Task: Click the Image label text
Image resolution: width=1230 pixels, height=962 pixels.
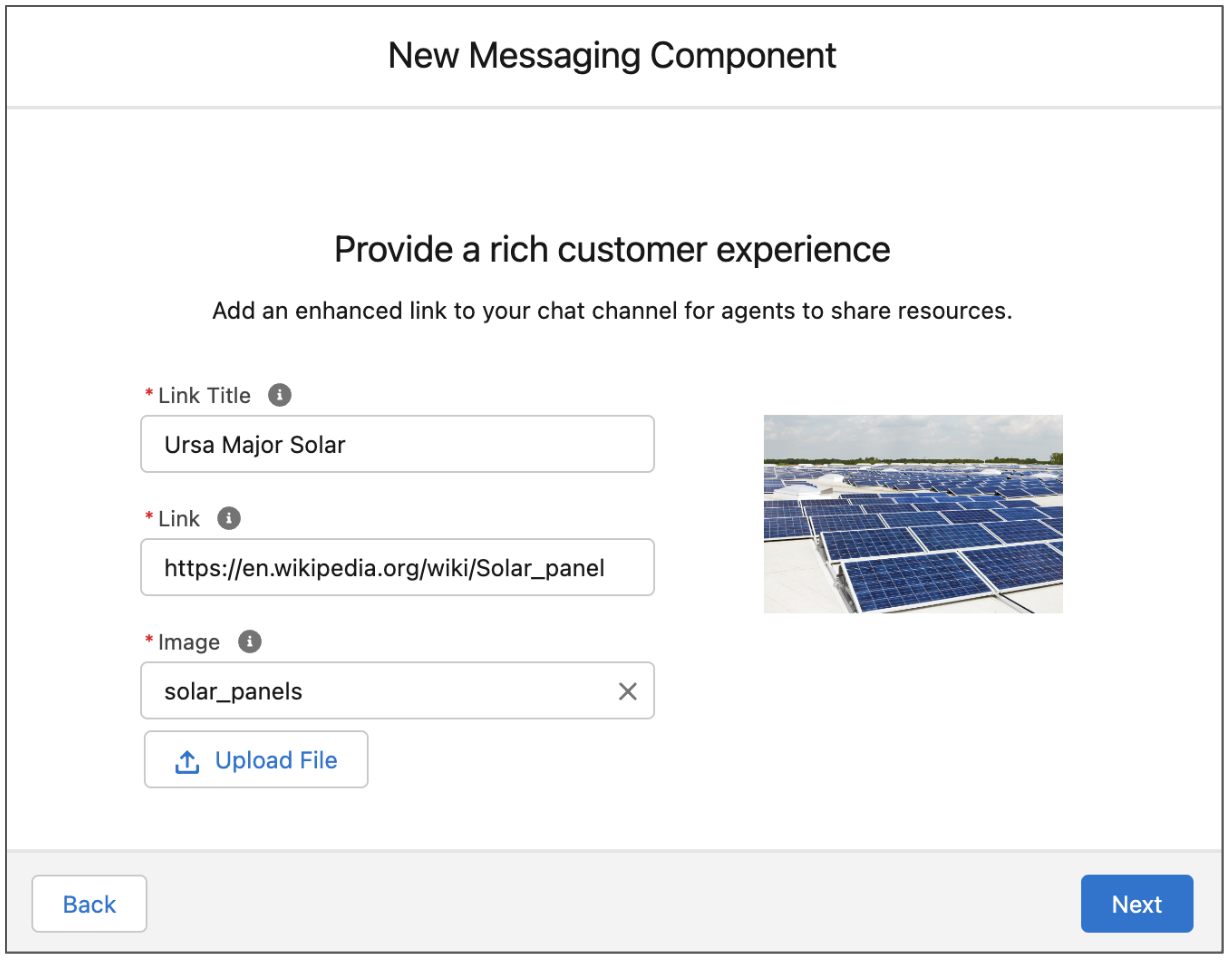Action: [x=189, y=642]
